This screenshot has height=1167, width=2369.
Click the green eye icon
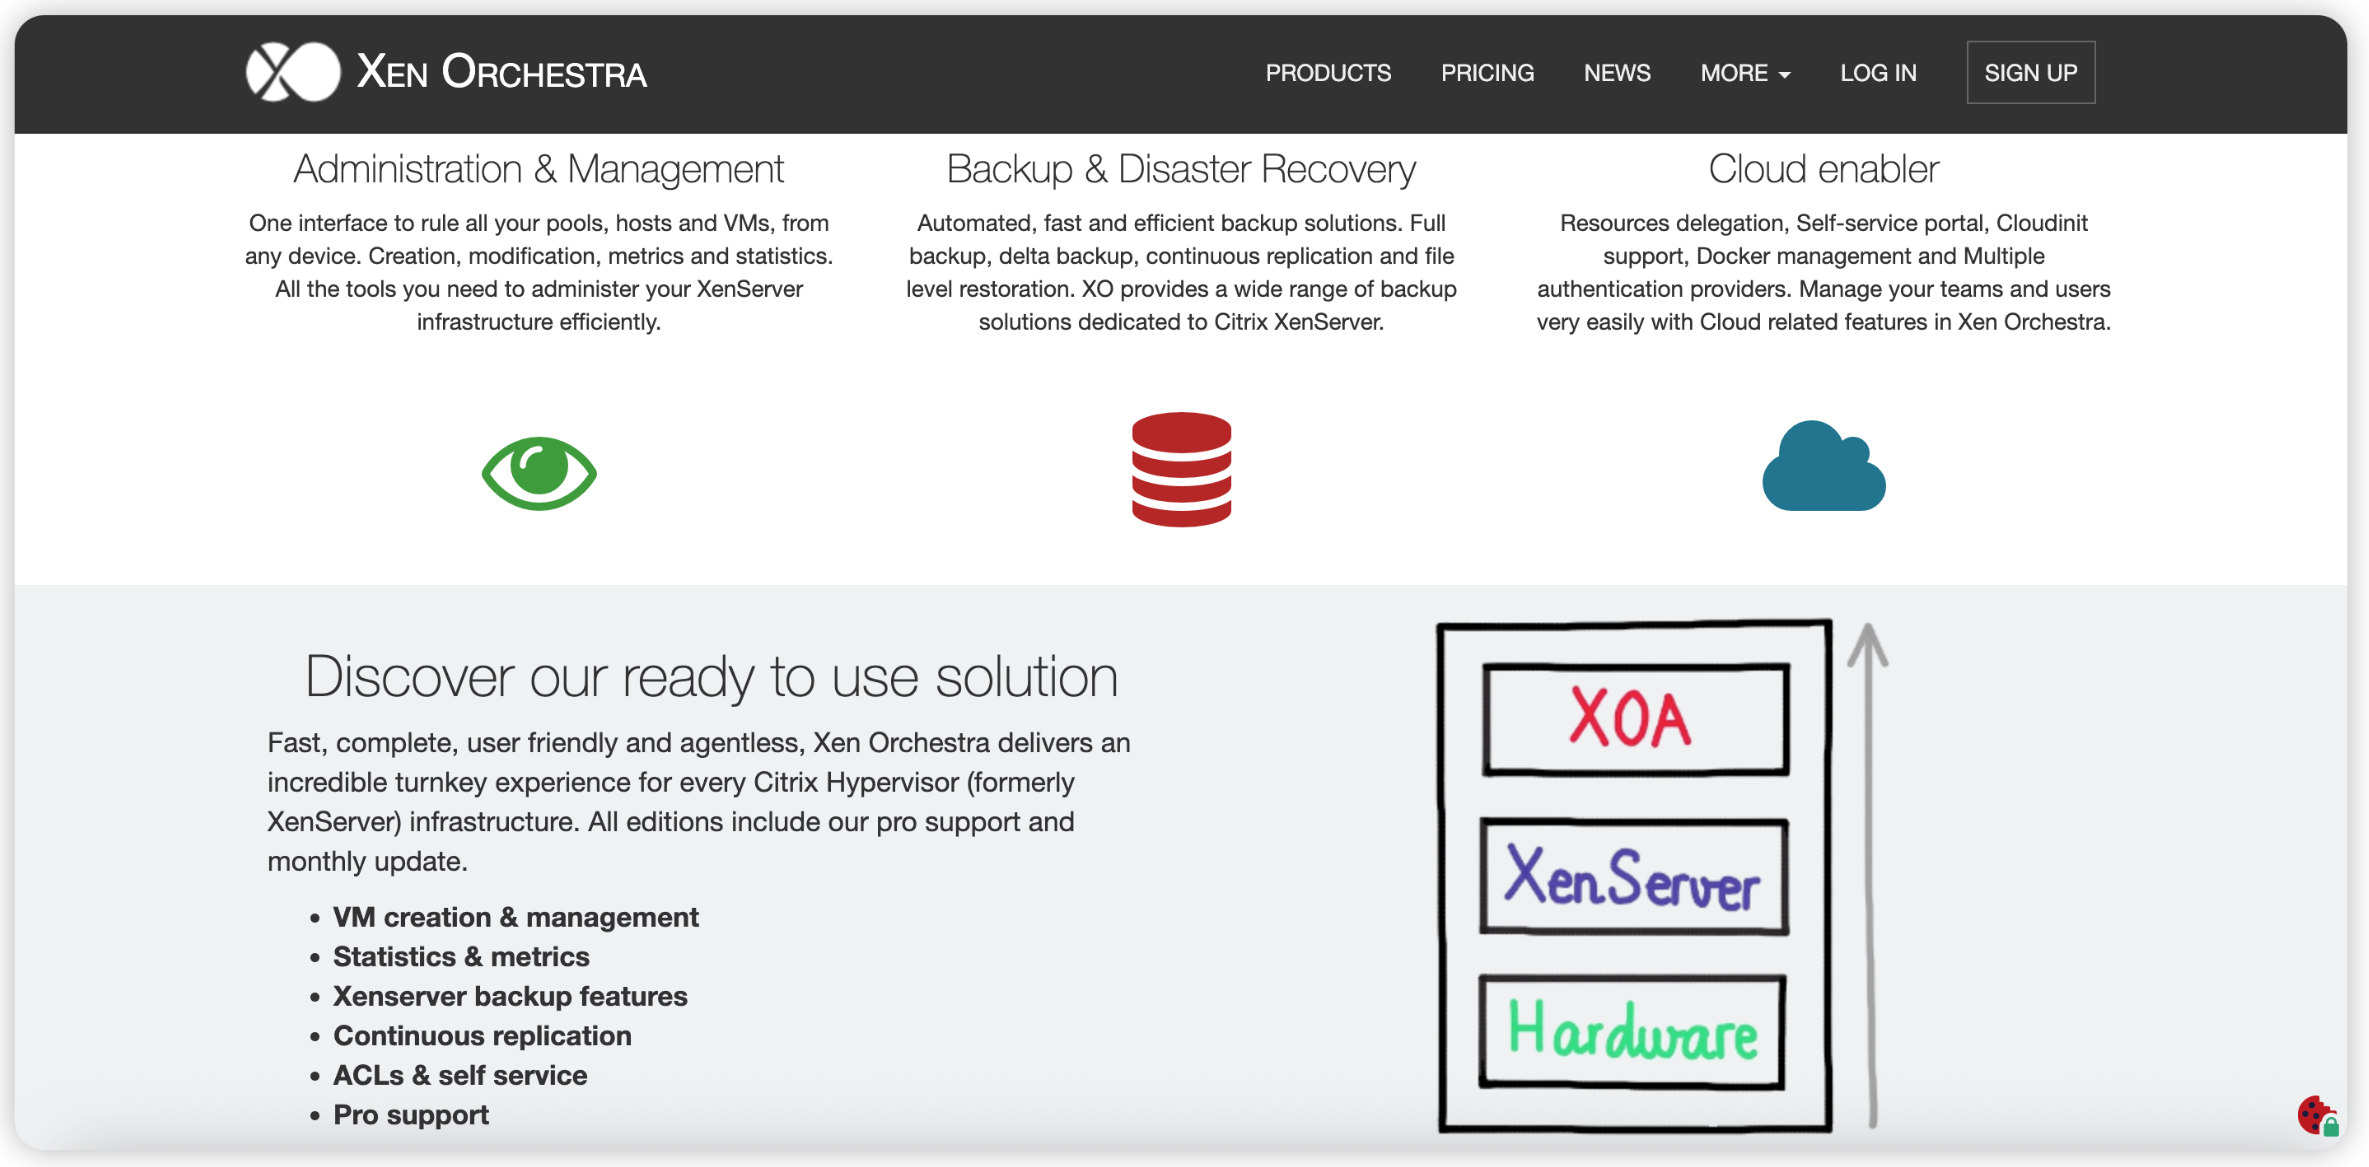click(x=539, y=473)
